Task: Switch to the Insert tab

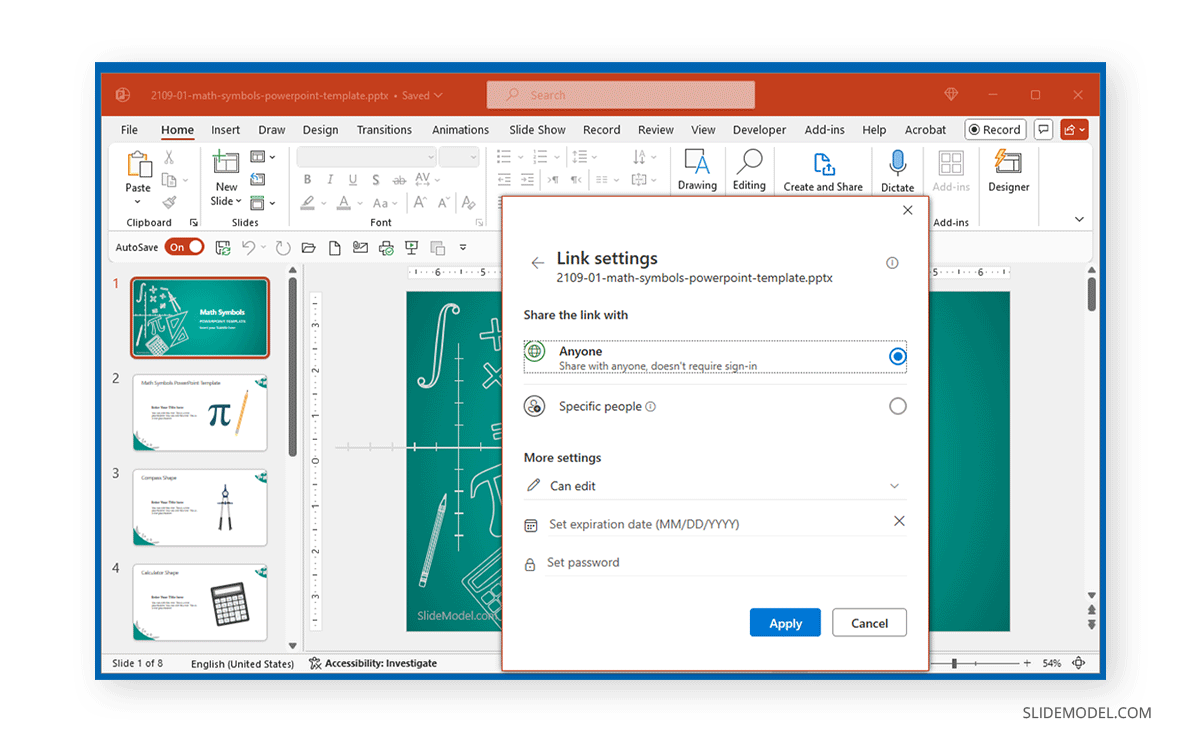Action: (x=225, y=130)
